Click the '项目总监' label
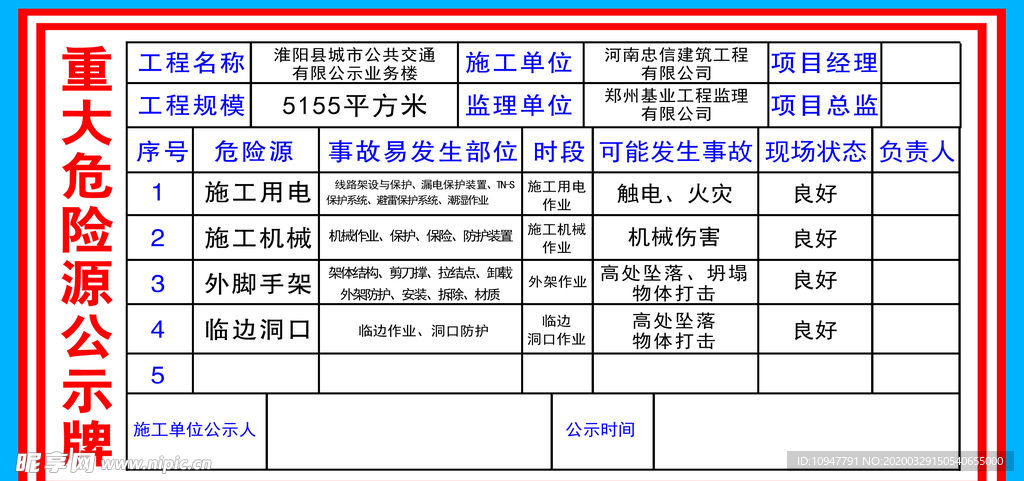 [x=824, y=105]
